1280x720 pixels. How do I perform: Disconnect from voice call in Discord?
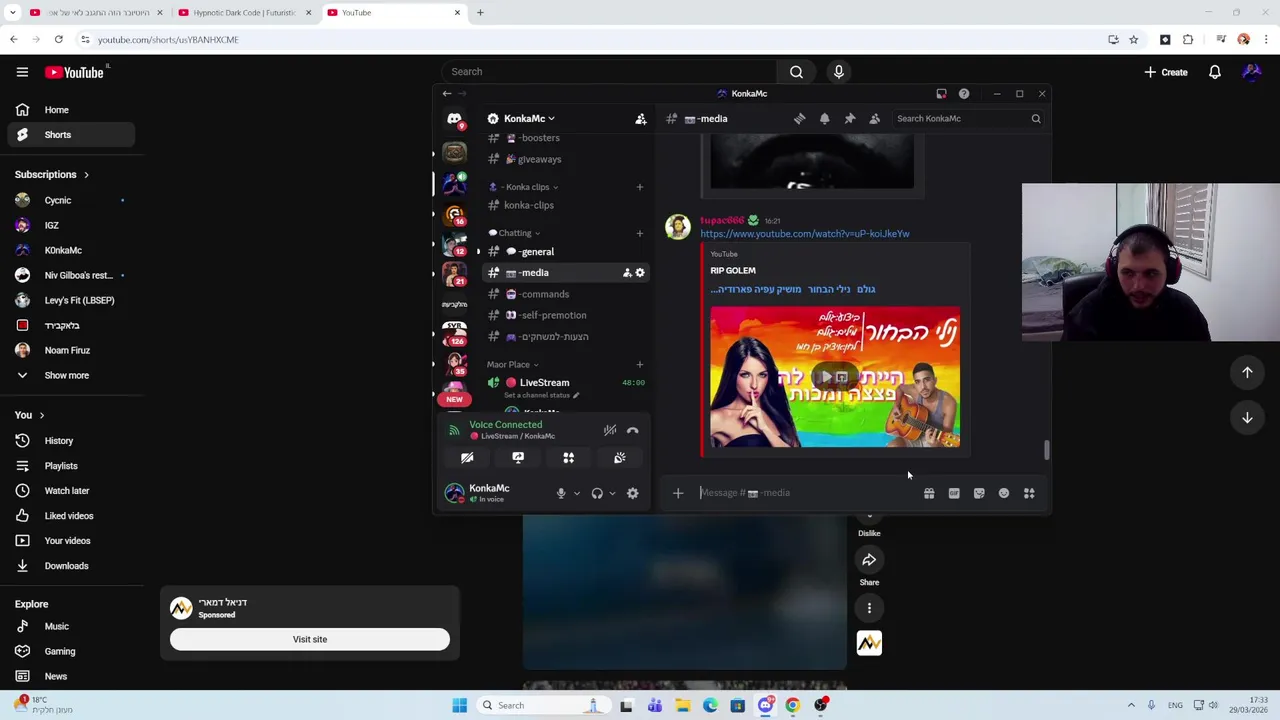click(x=632, y=430)
